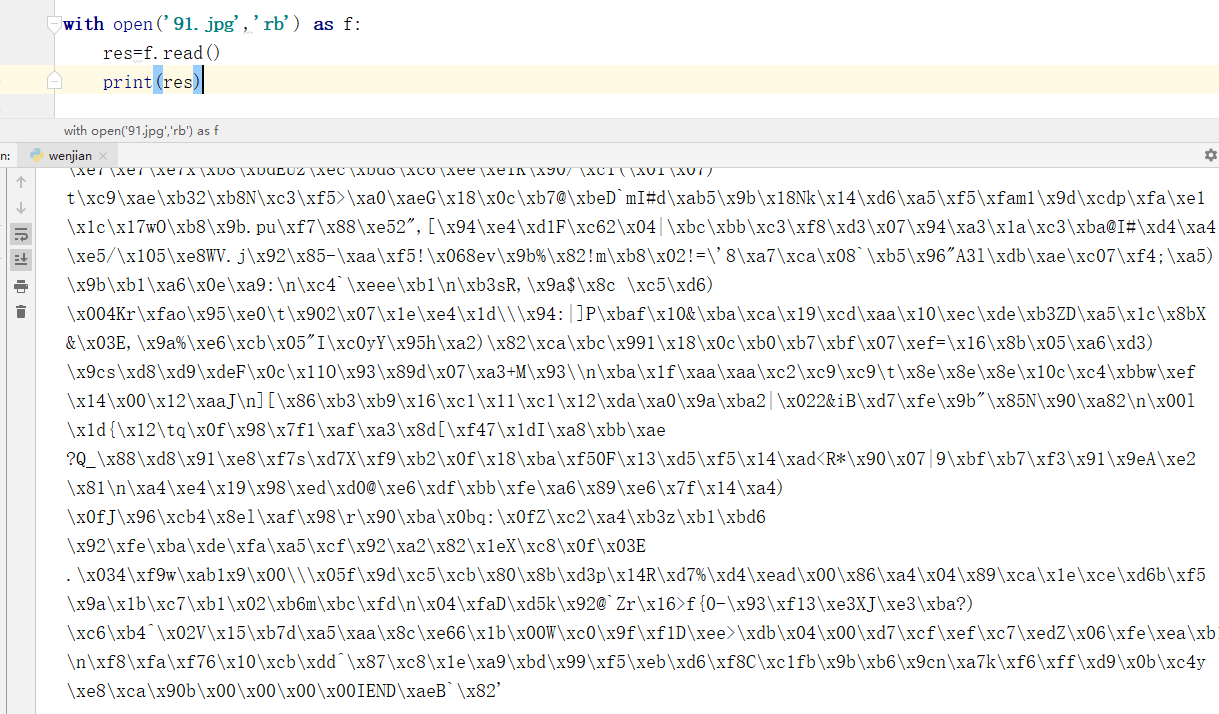Click output line starting "\x81\n\xa4\xe4"
1219x714 pixels.
(x=425, y=488)
